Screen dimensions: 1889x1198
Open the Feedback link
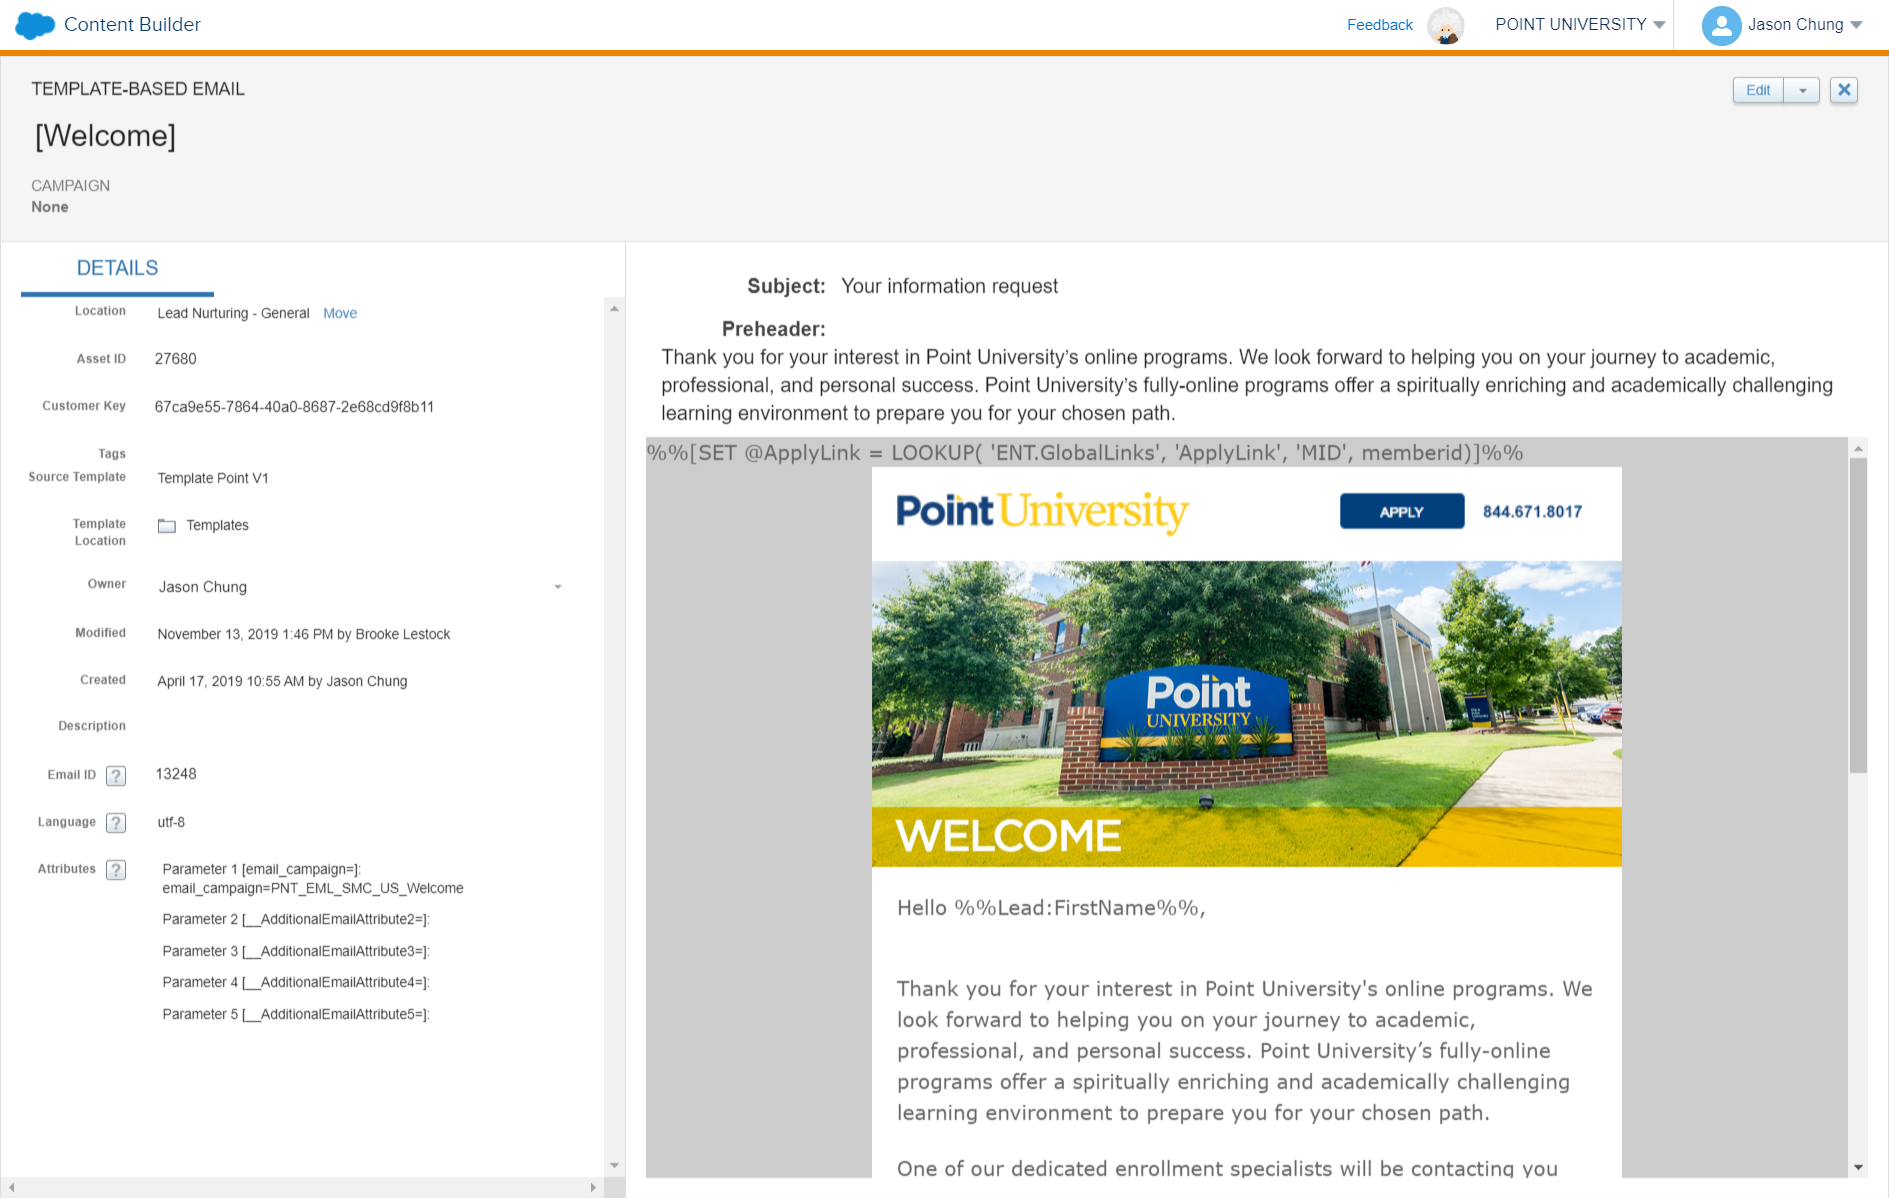[1379, 25]
